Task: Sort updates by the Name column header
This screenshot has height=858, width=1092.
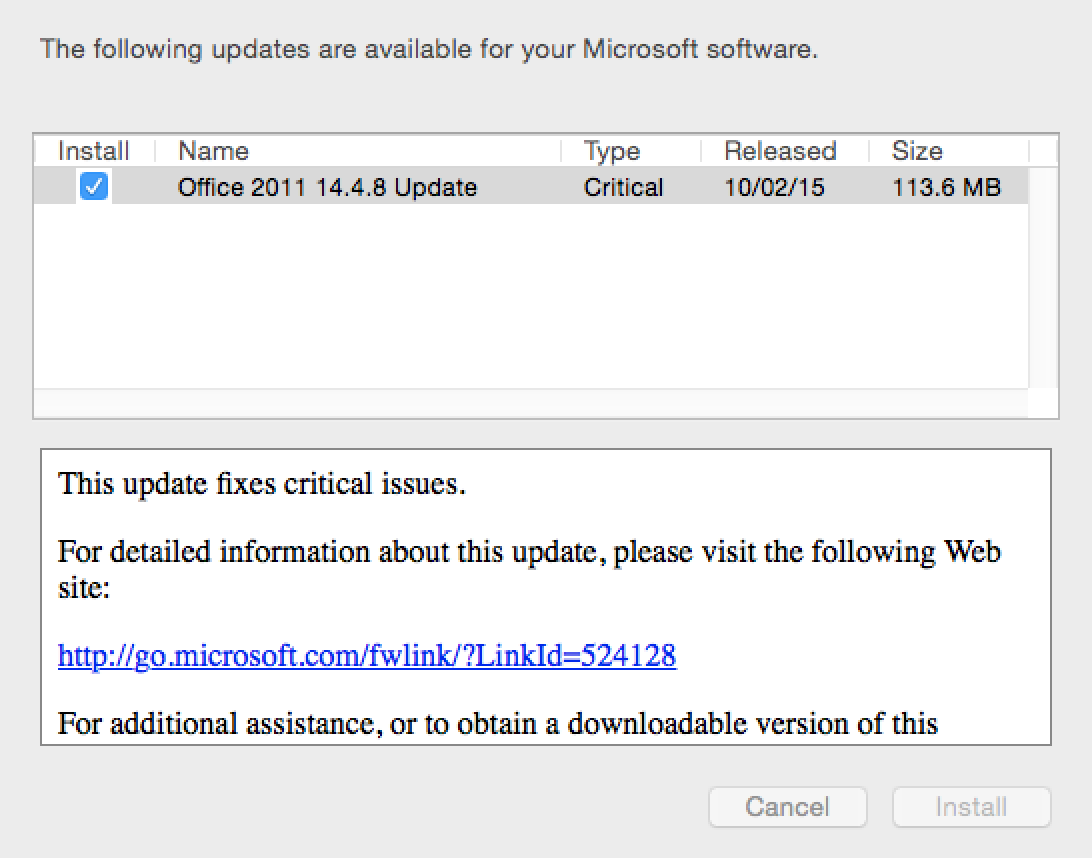Action: (x=213, y=151)
